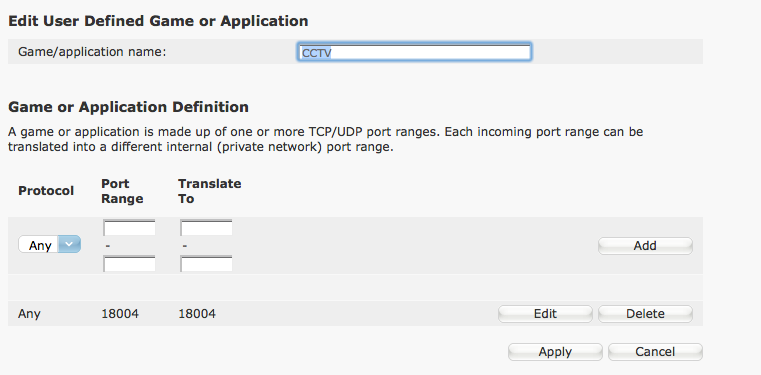761x375 pixels.
Task: Click the Protocol column header
Action: 46,191
